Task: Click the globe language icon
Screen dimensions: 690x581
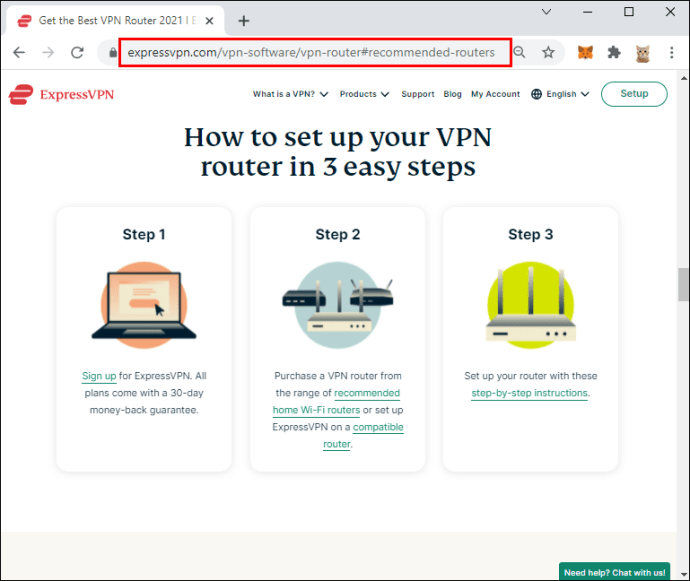Action: (536, 94)
